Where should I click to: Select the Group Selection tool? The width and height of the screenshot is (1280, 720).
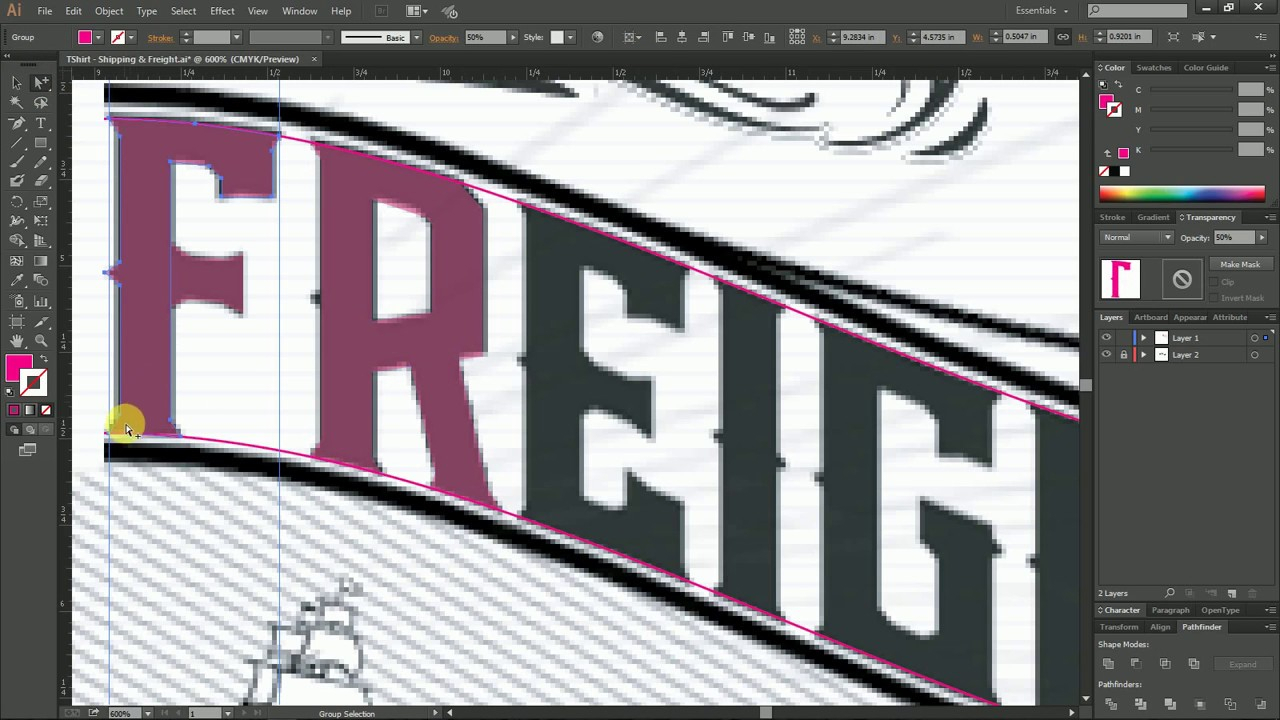point(41,83)
